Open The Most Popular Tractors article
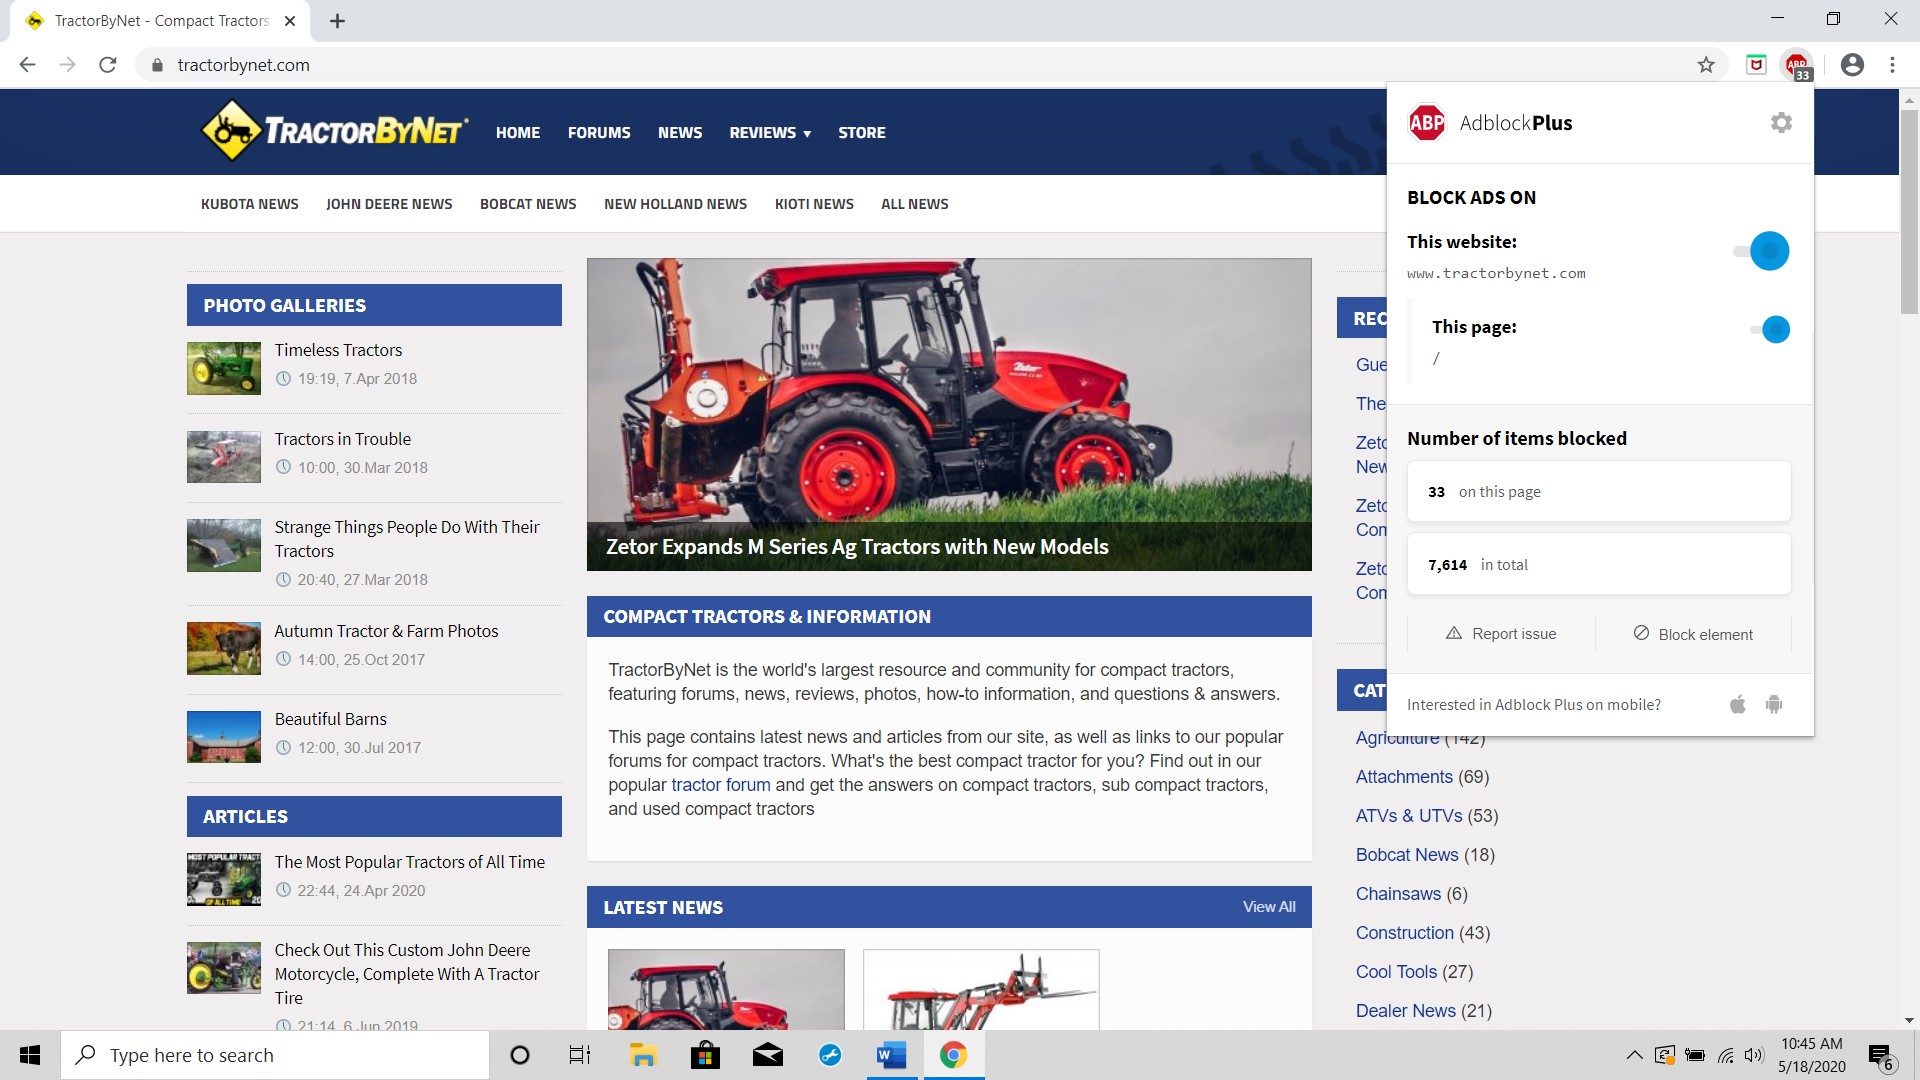1920x1080 pixels. pyautogui.click(x=410, y=862)
